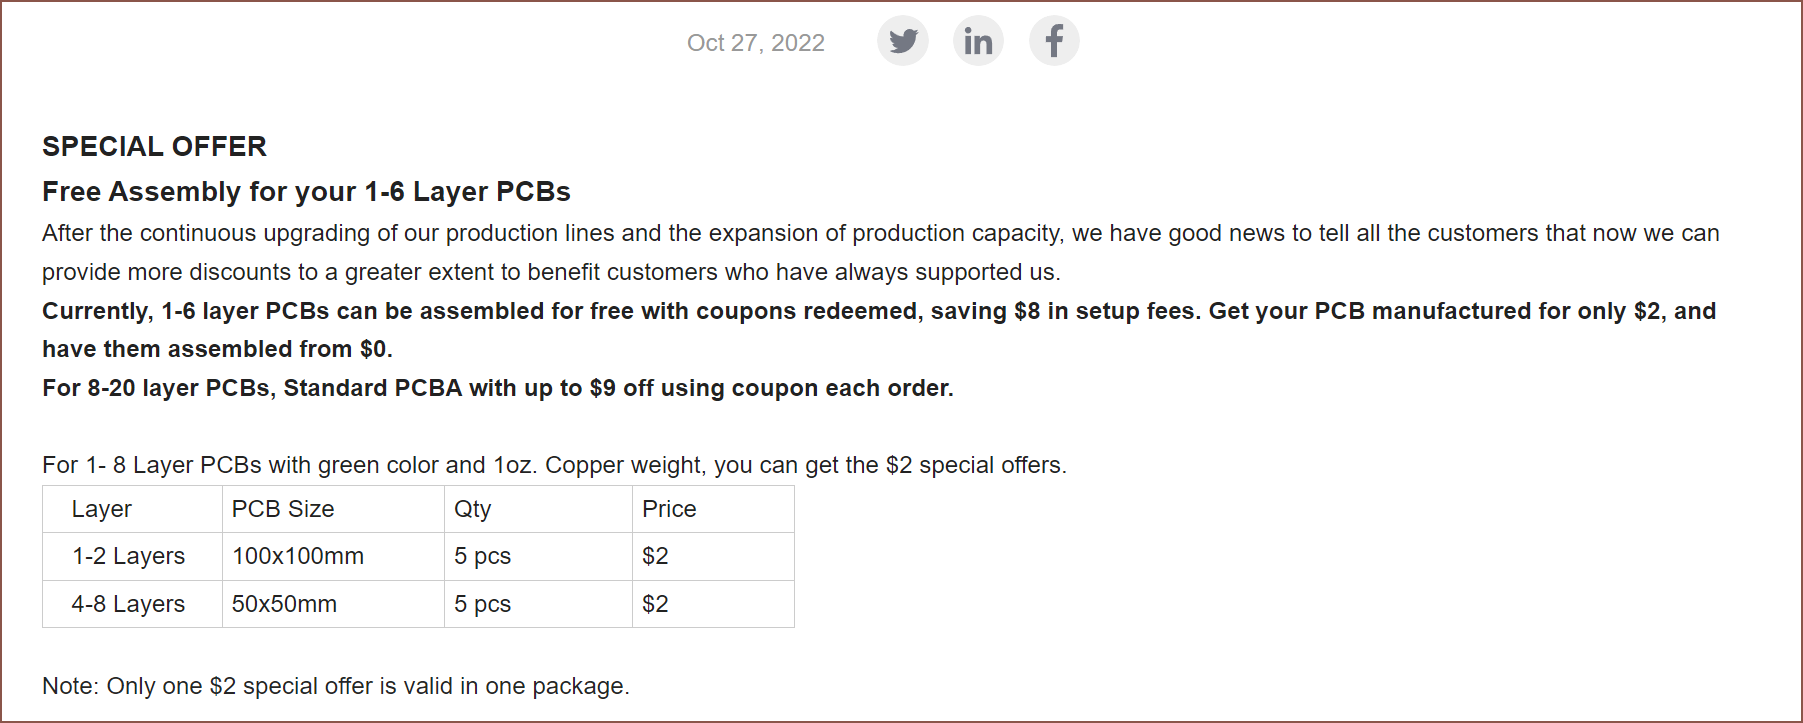Screen dimensions: 1803x723
Task: Click the green color and 1oz copper sentence
Action: [554, 465]
